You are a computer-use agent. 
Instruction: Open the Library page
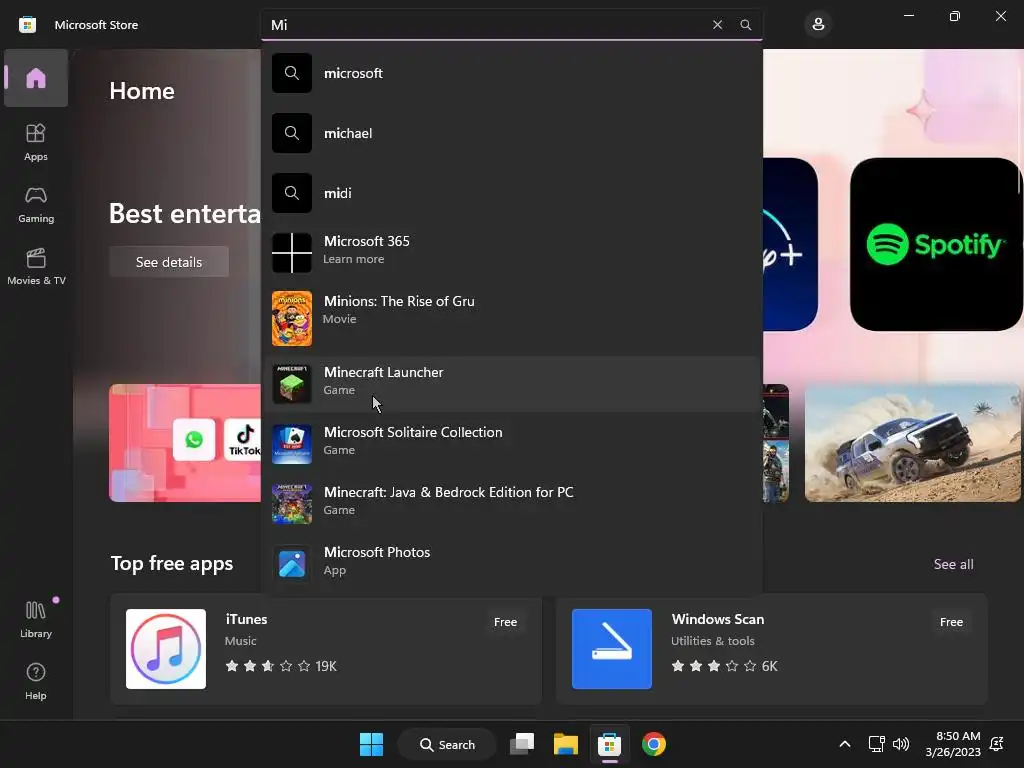pyautogui.click(x=36, y=619)
